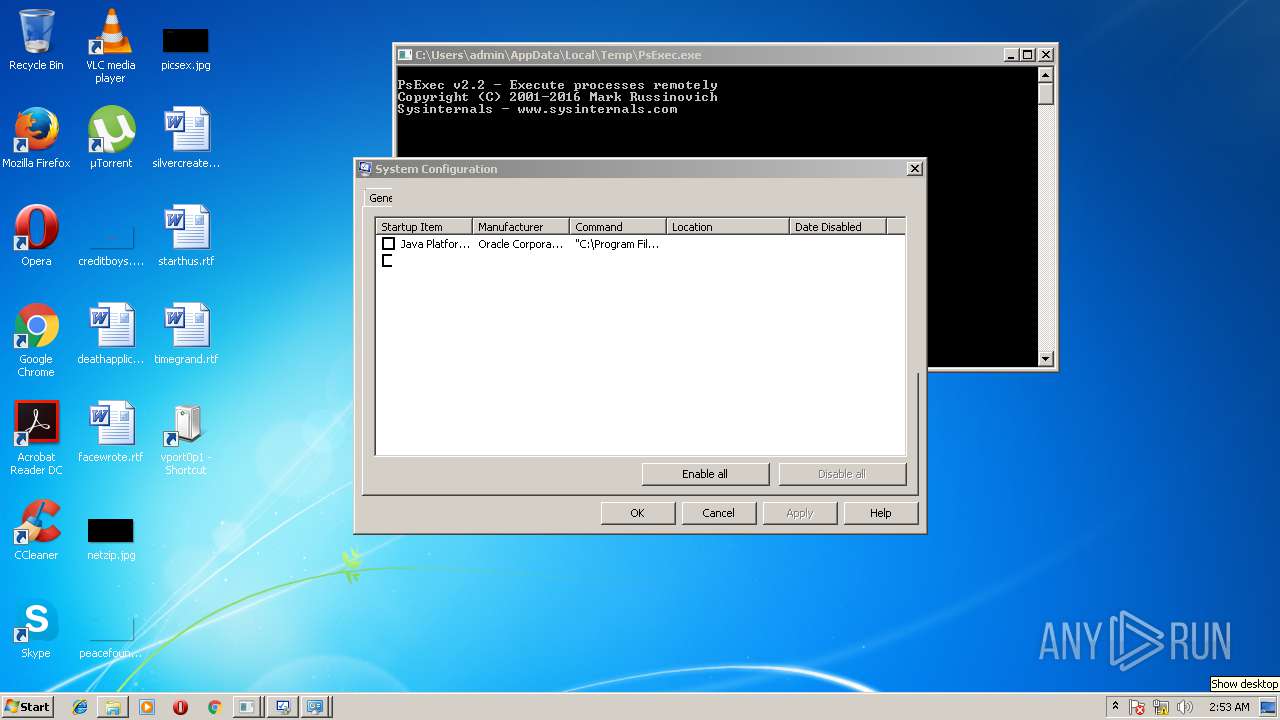Image resolution: width=1280 pixels, height=720 pixels.
Task: Open the Chrome taskbar icon
Action: [x=214, y=707]
